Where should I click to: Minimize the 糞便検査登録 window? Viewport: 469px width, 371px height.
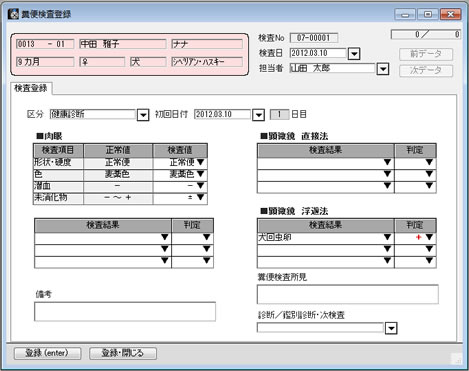[405, 14]
